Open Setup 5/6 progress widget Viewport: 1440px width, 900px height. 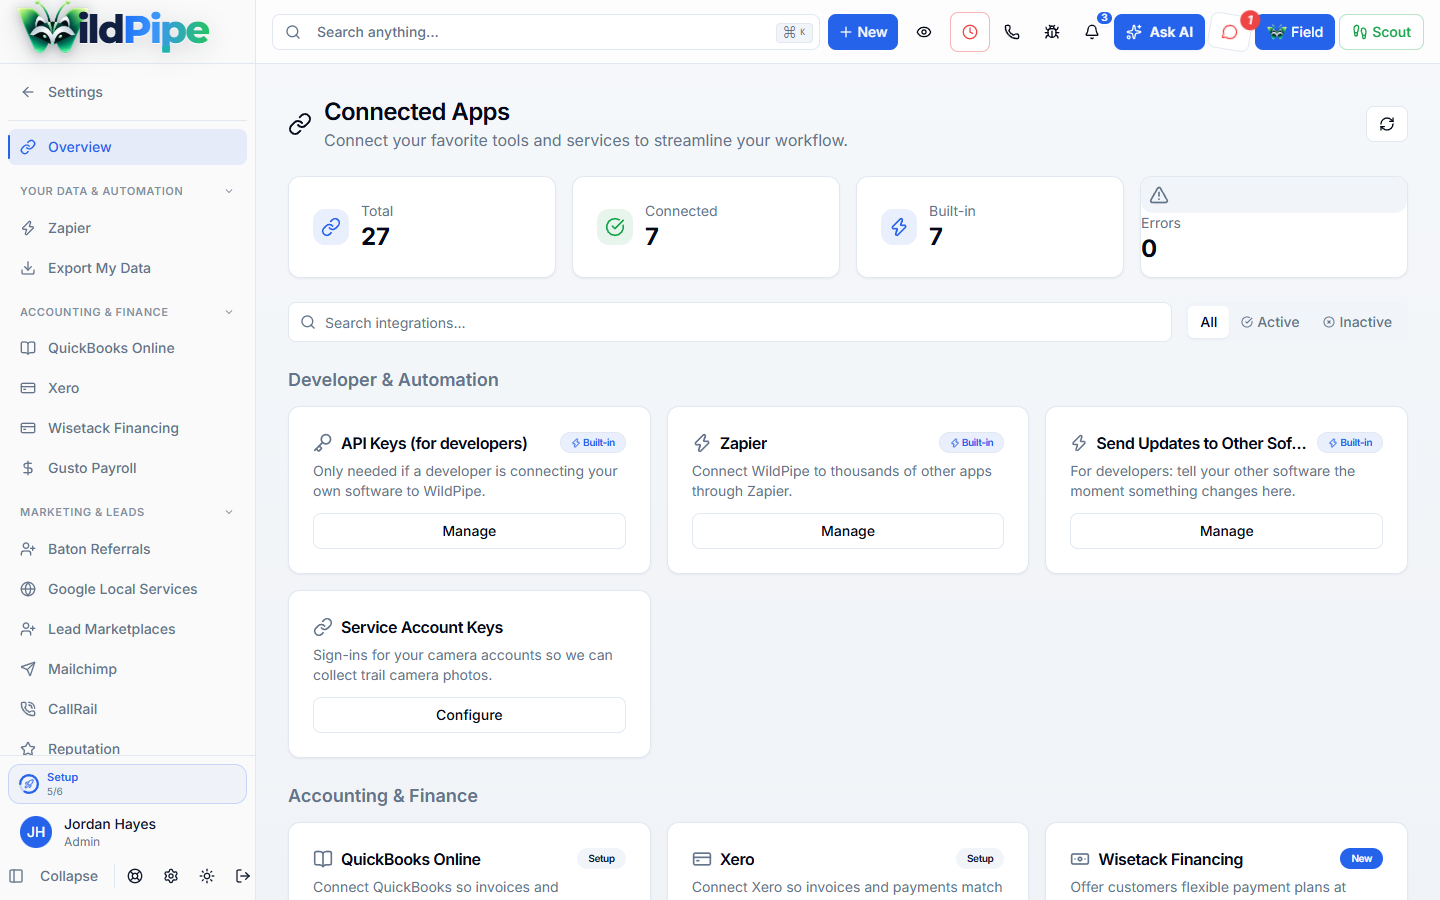tap(127, 784)
